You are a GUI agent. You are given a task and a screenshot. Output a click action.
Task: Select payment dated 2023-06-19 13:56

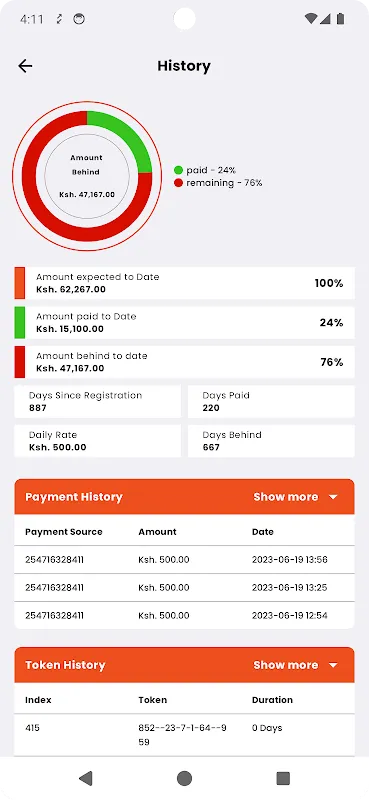(184, 560)
